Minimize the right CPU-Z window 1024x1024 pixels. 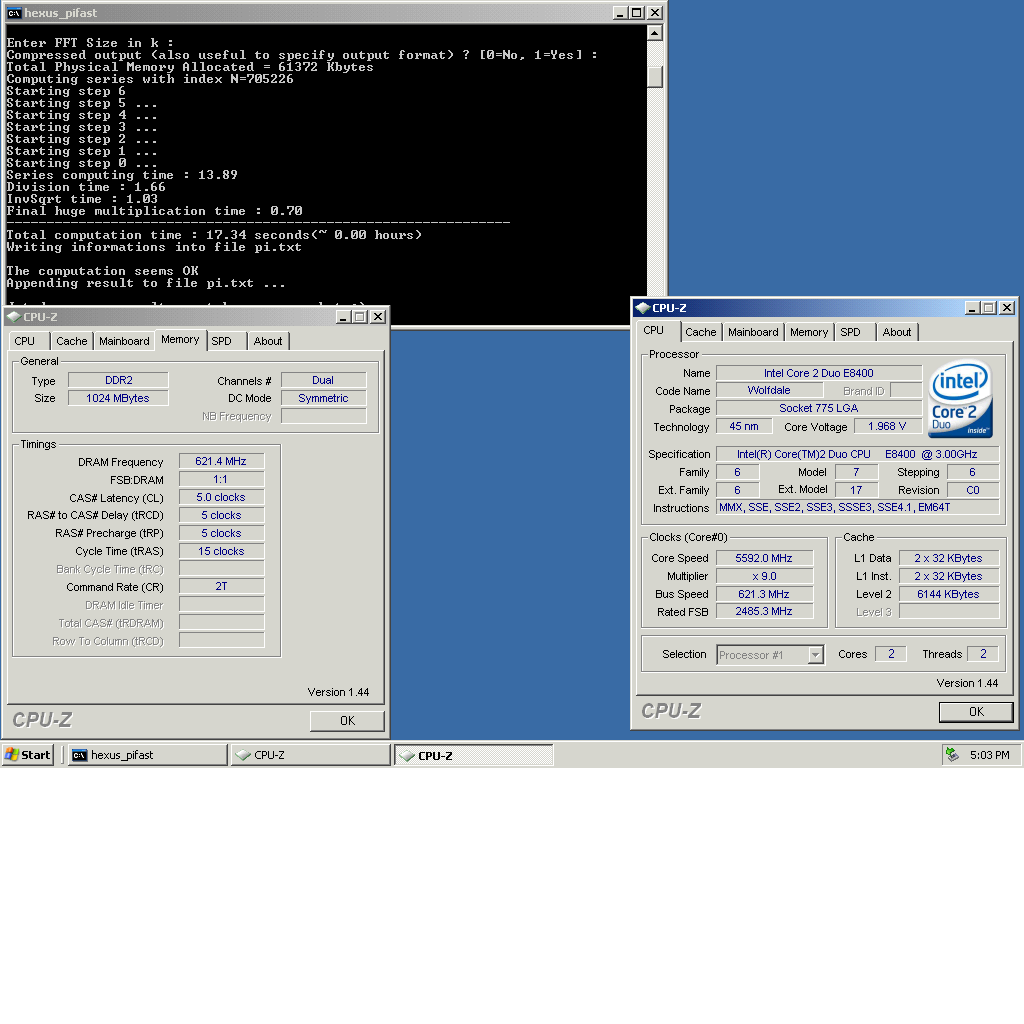click(x=973, y=308)
